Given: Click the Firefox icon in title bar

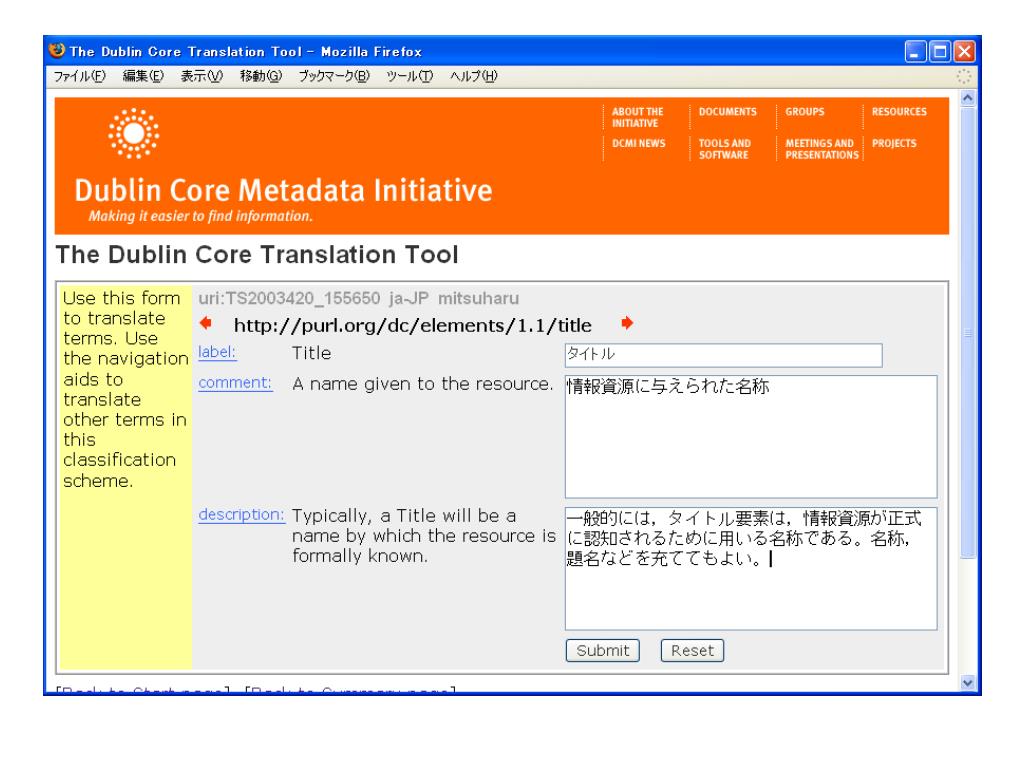Looking at the screenshot, I should click(57, 50).
